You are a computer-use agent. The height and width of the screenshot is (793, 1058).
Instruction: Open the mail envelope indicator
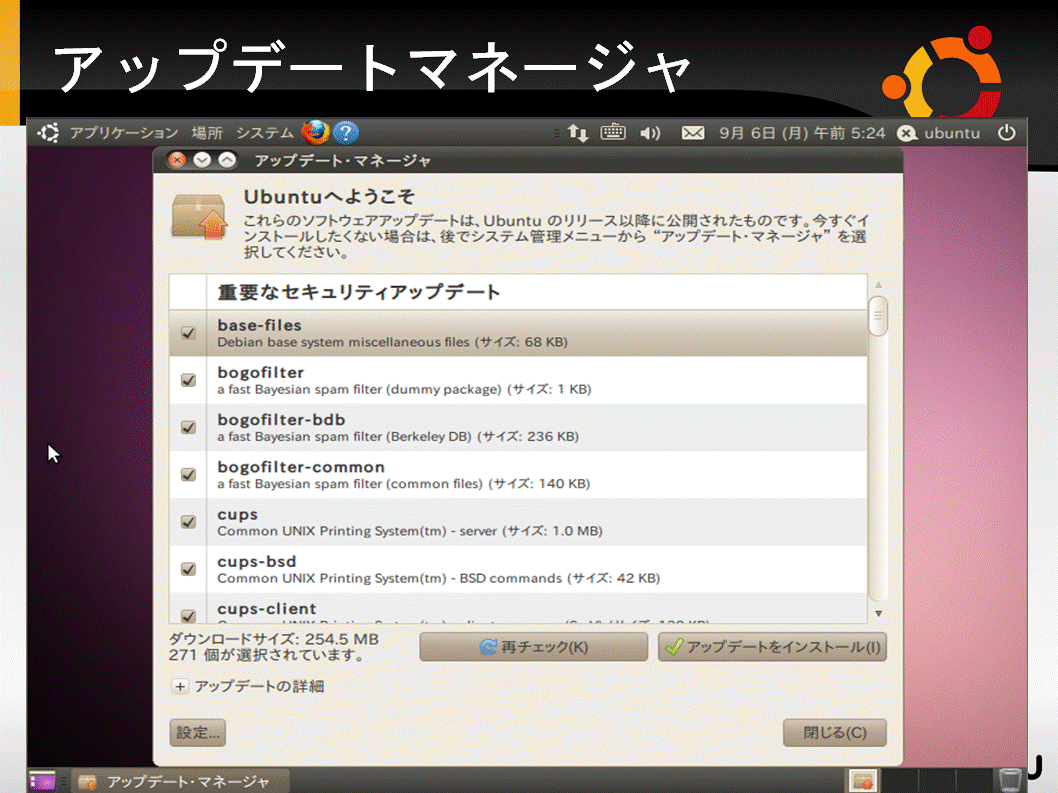692,132
